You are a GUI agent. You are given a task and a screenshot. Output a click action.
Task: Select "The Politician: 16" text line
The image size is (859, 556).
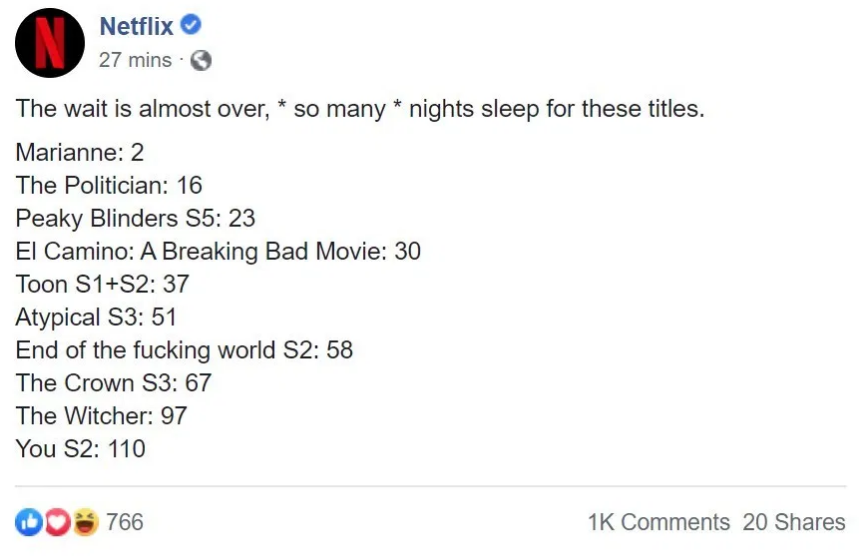[x=109, y=185]
